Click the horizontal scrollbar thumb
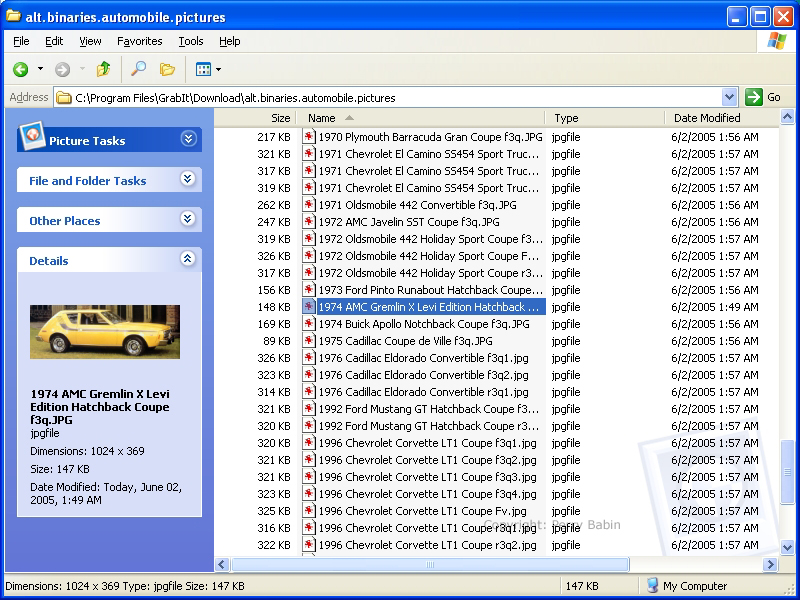800x600 pixels. click(x=430, y=564)
